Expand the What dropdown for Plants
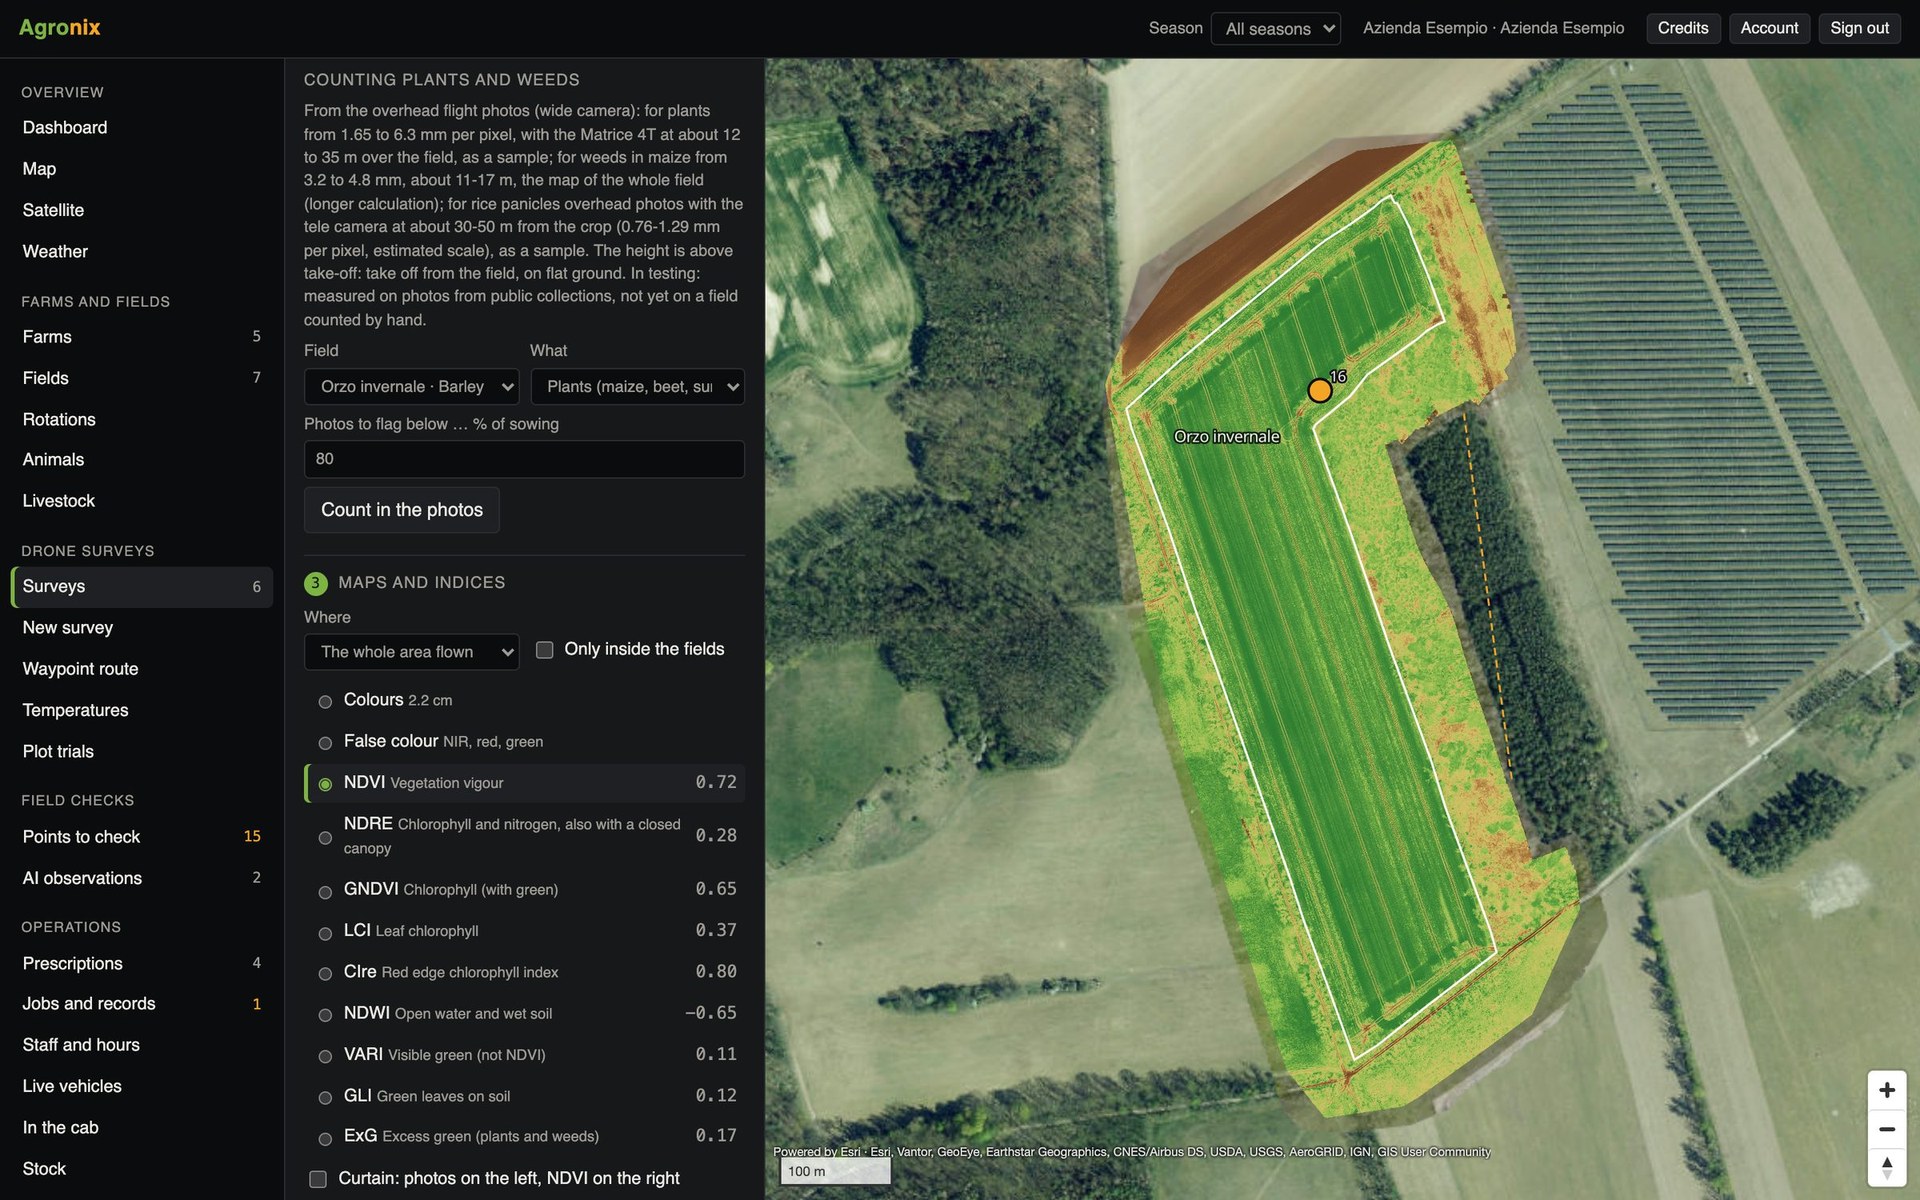Viewport: 1920px width, 1200px height. [x=637, y=387]
